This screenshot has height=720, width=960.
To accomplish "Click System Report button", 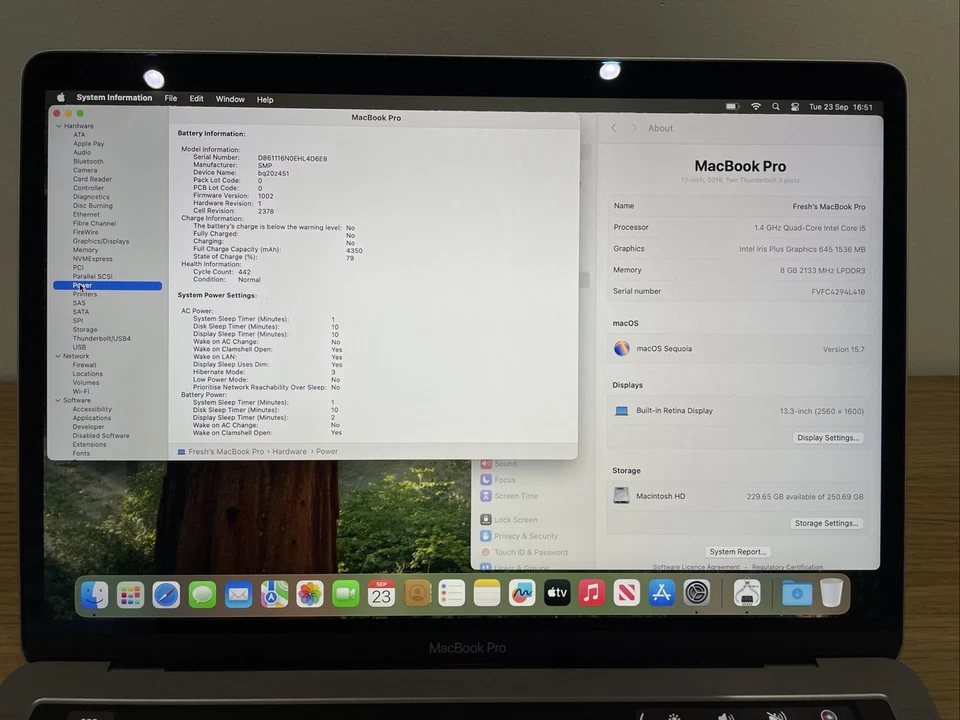I will (x=738, y=552).
